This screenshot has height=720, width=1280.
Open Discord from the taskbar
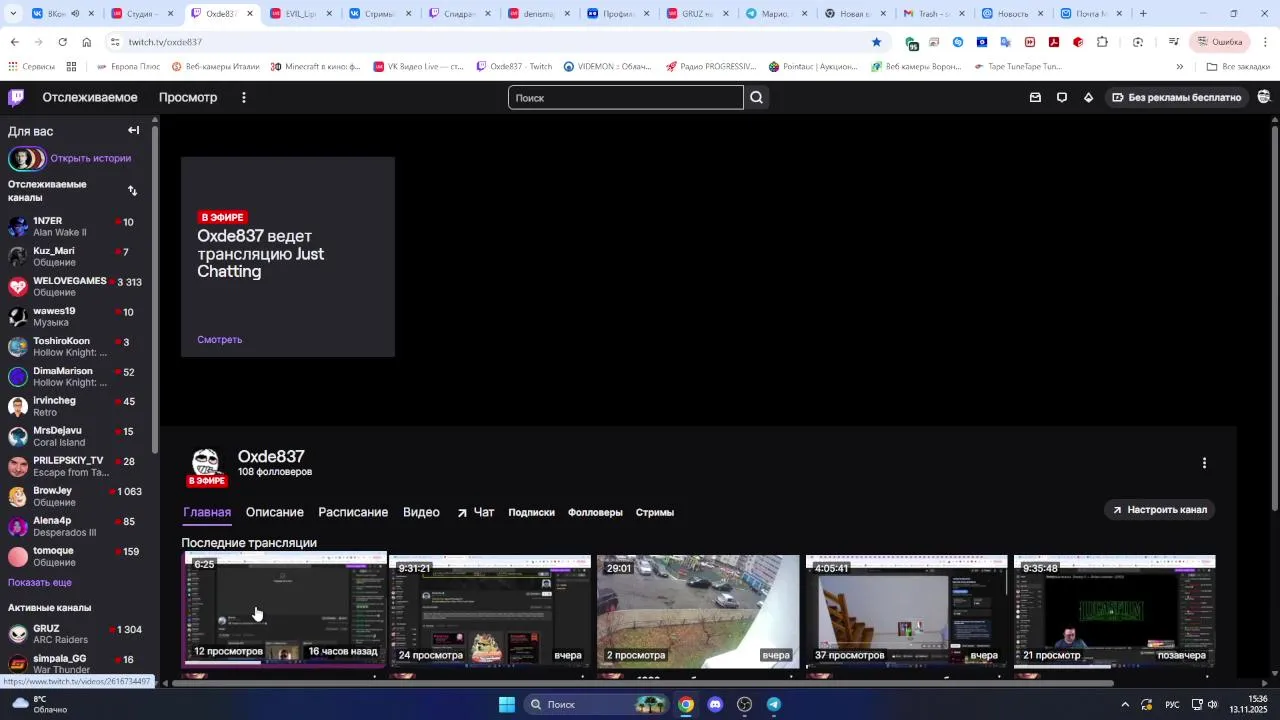click(x=715, y=704)
